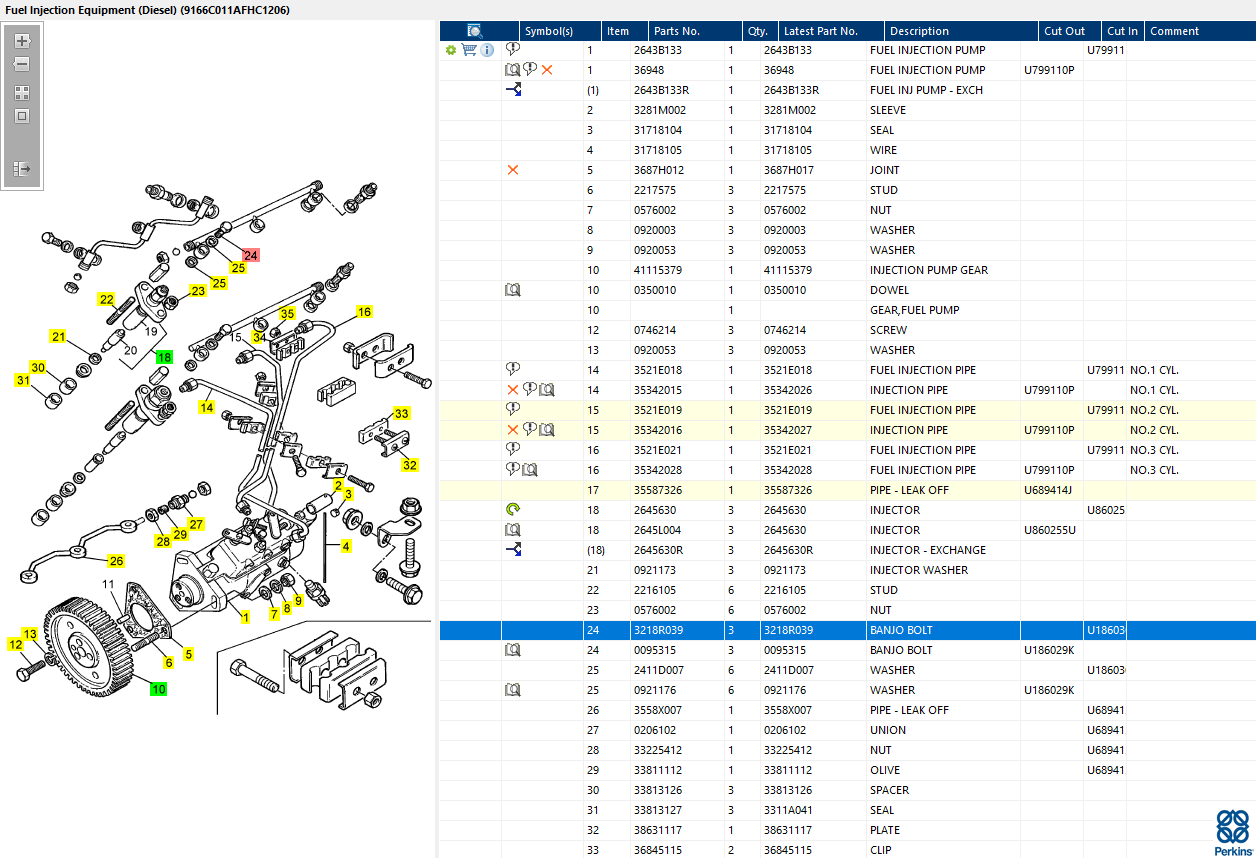The image size is (1256, 858).
Task: Click latest part number 3311A041
Action: coord(787,810)
